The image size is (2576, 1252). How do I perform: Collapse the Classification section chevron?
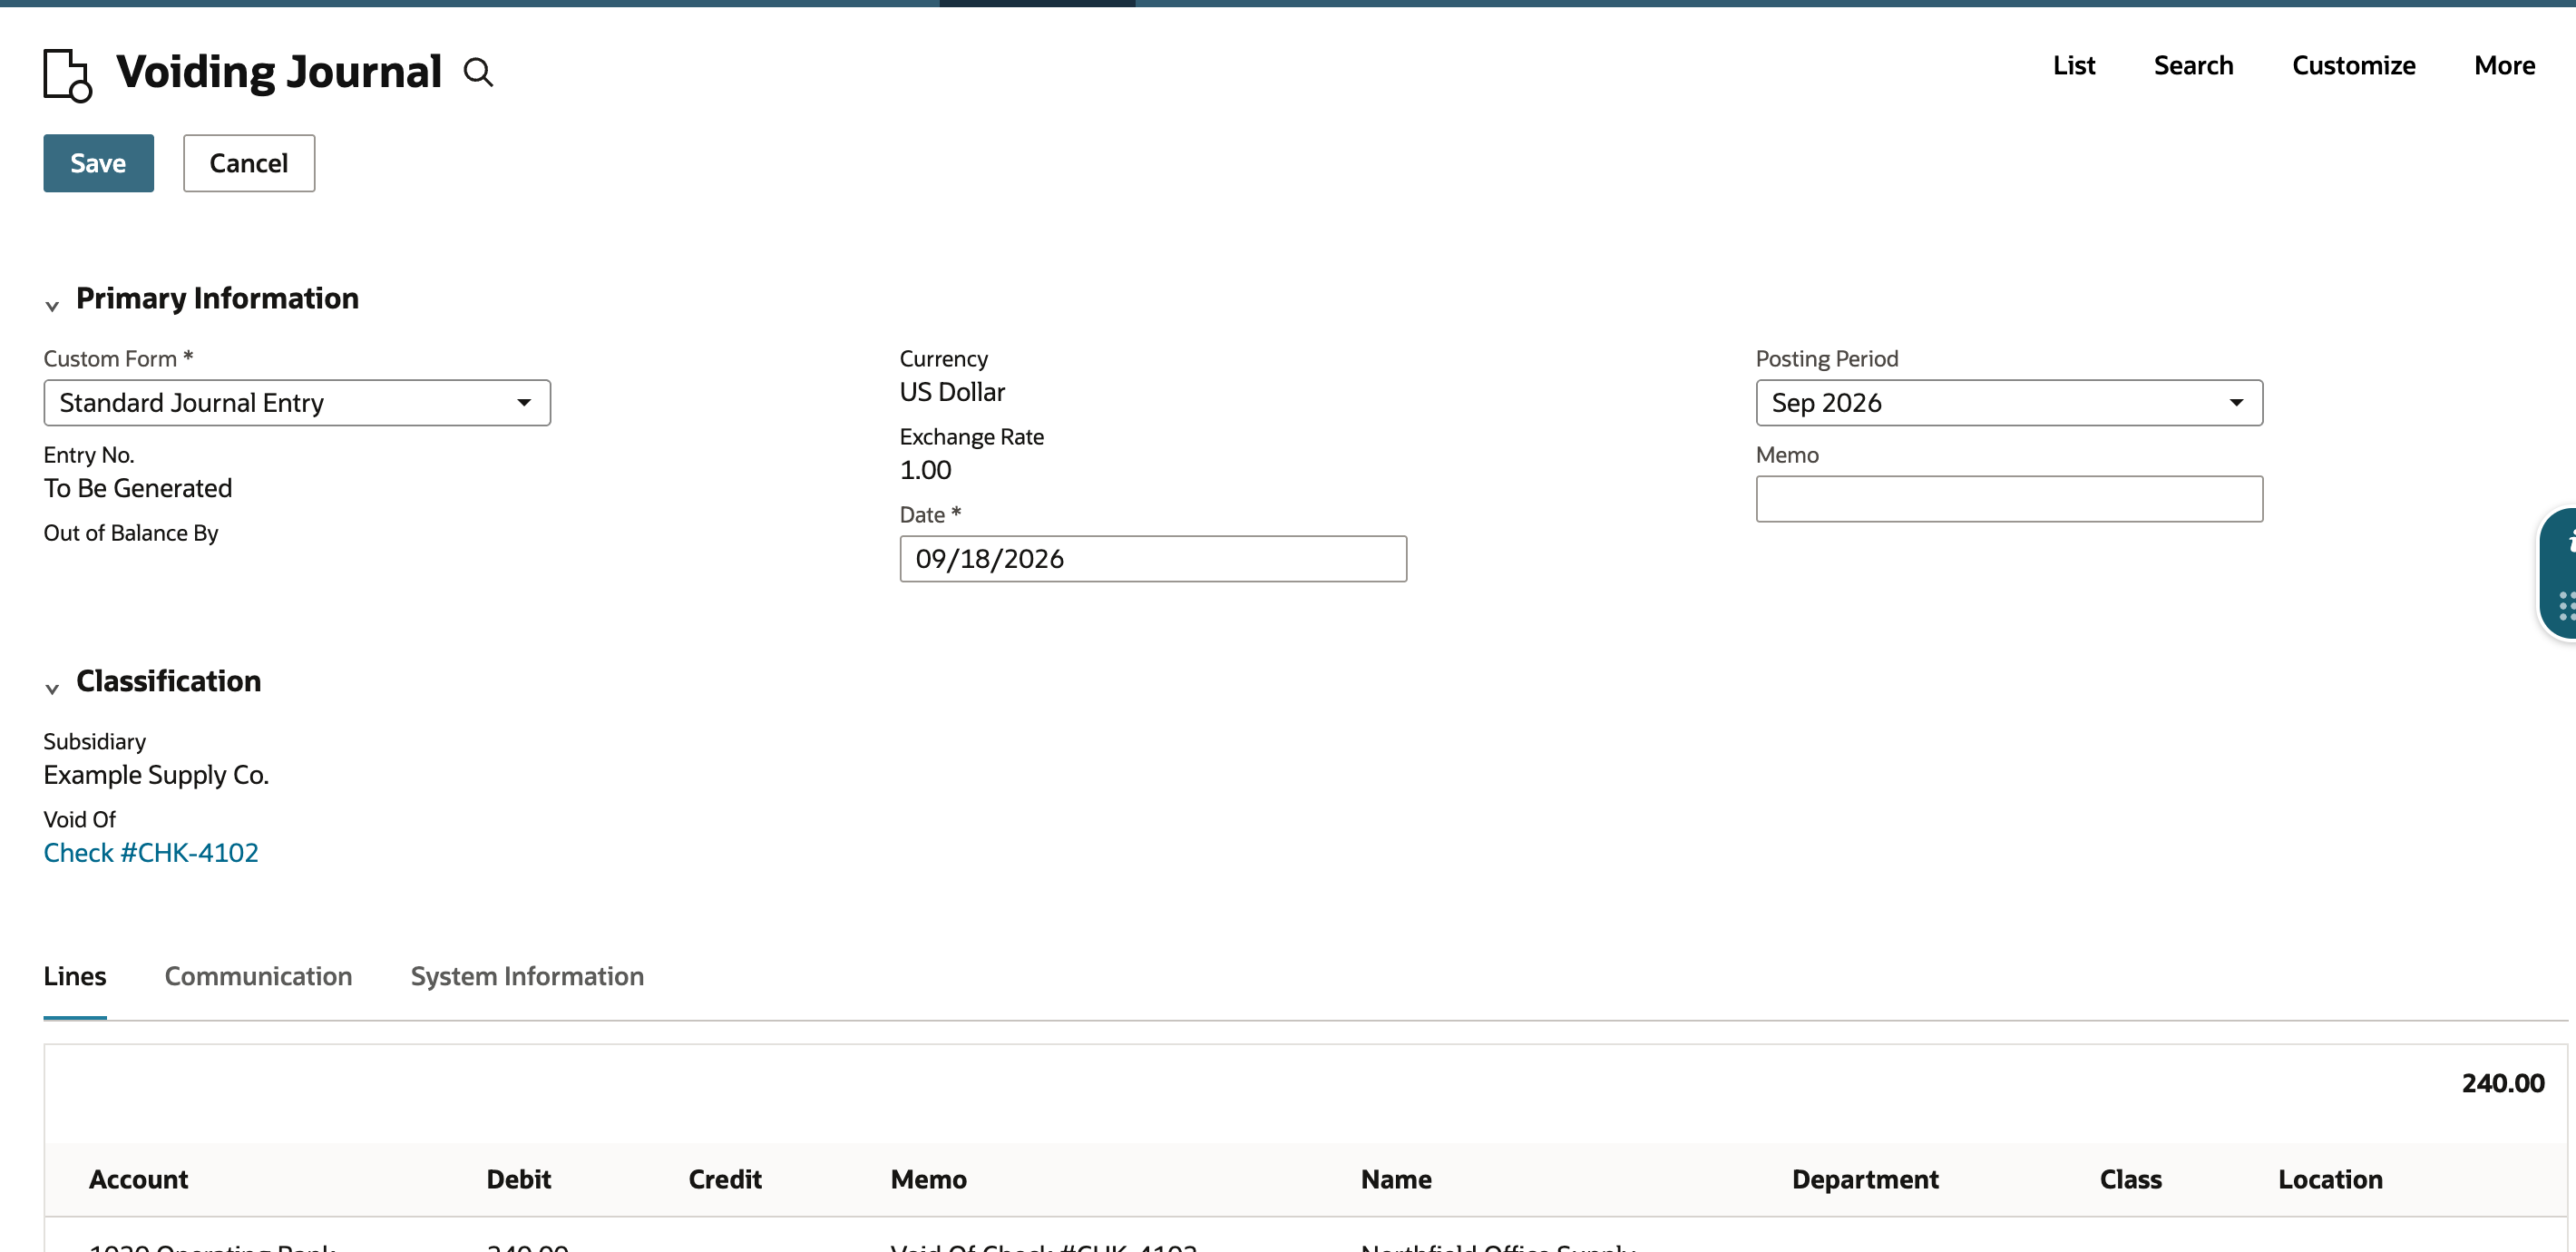(52, 688)
